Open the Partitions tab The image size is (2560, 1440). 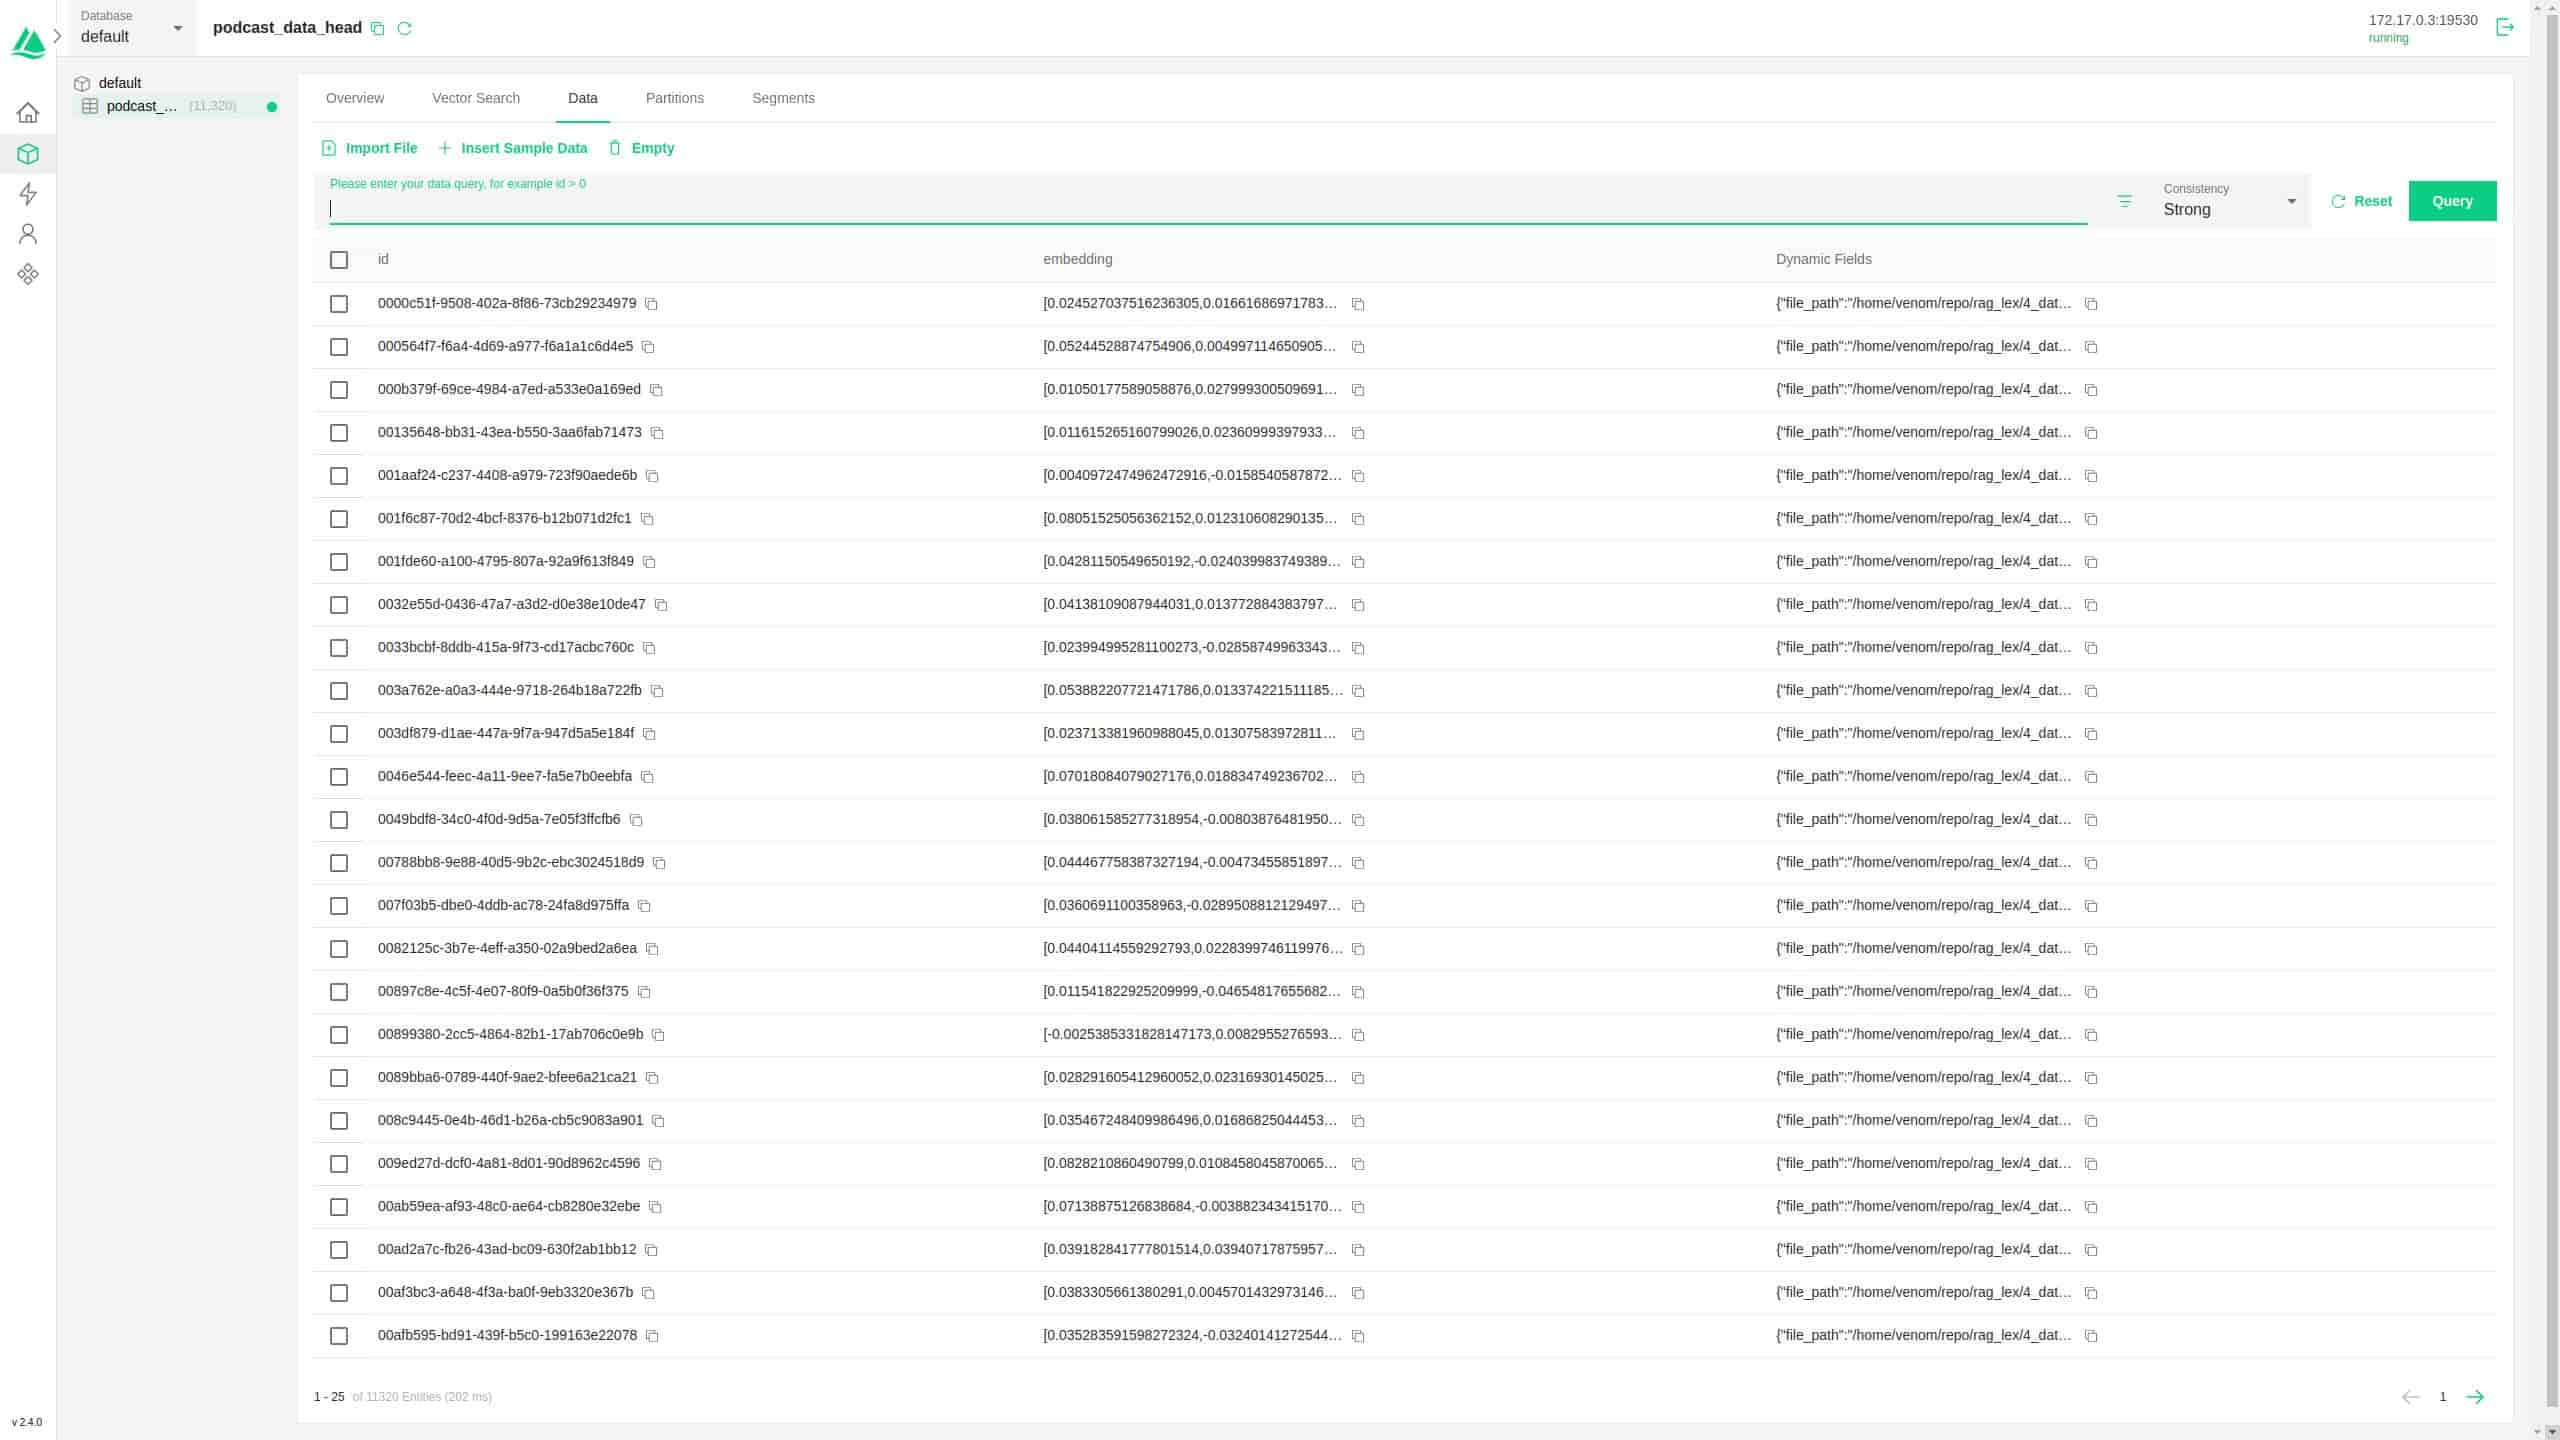675,98
